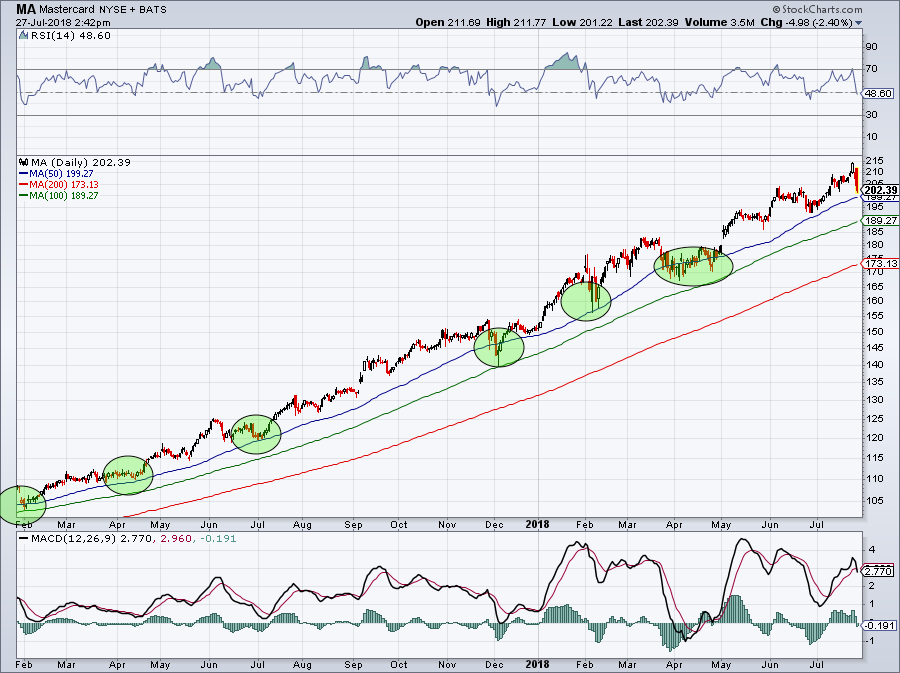Click the blue MA(50) legend line swatch
The height and width of the screenshot is (673, 900).
coord(24,173)
